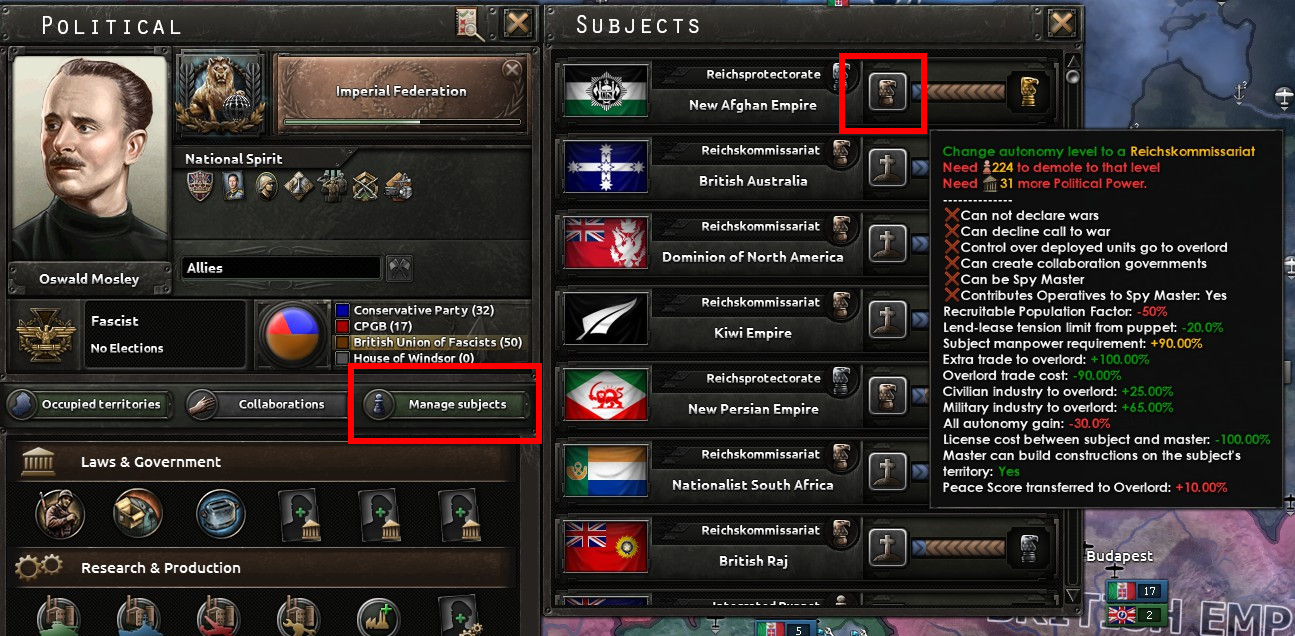
Task: Click the last national spirit icon
Action: pyautogui.click(x=399, y=186)
